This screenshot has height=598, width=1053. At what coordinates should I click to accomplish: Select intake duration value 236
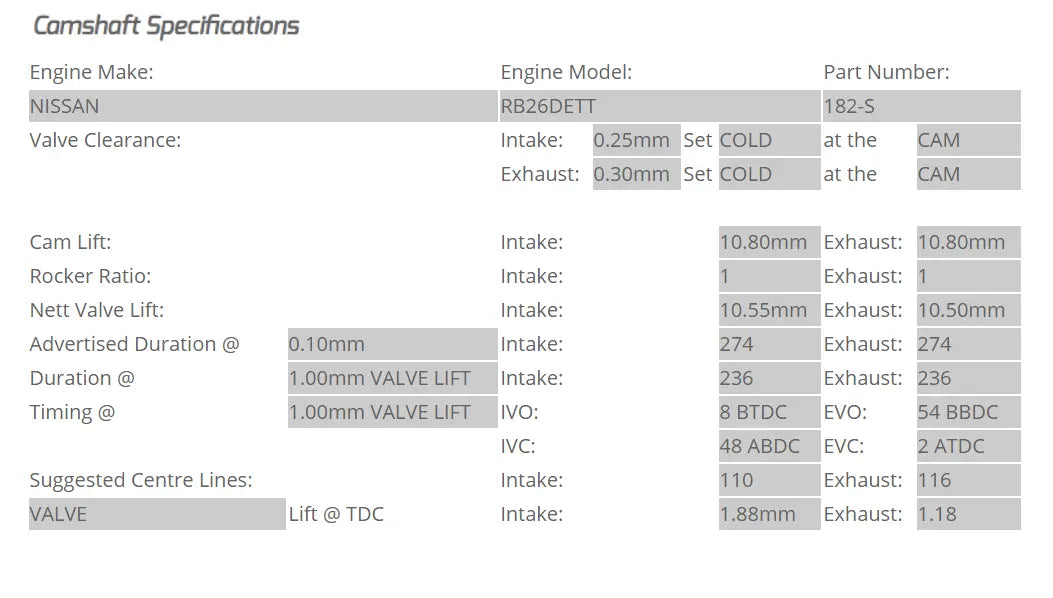pos(769,378)
